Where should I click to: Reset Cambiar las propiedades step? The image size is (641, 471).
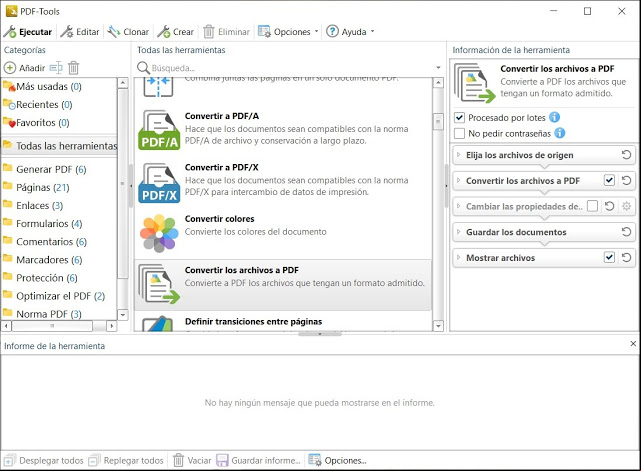[x=610, y=206]
